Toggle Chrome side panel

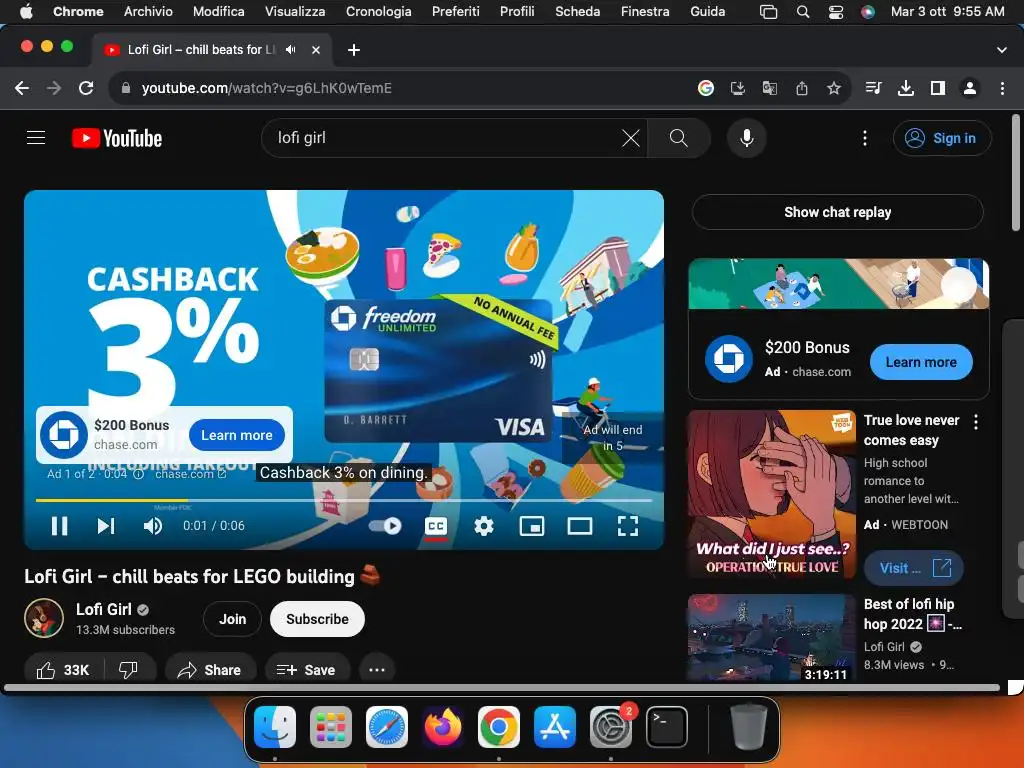coord(937,88)
